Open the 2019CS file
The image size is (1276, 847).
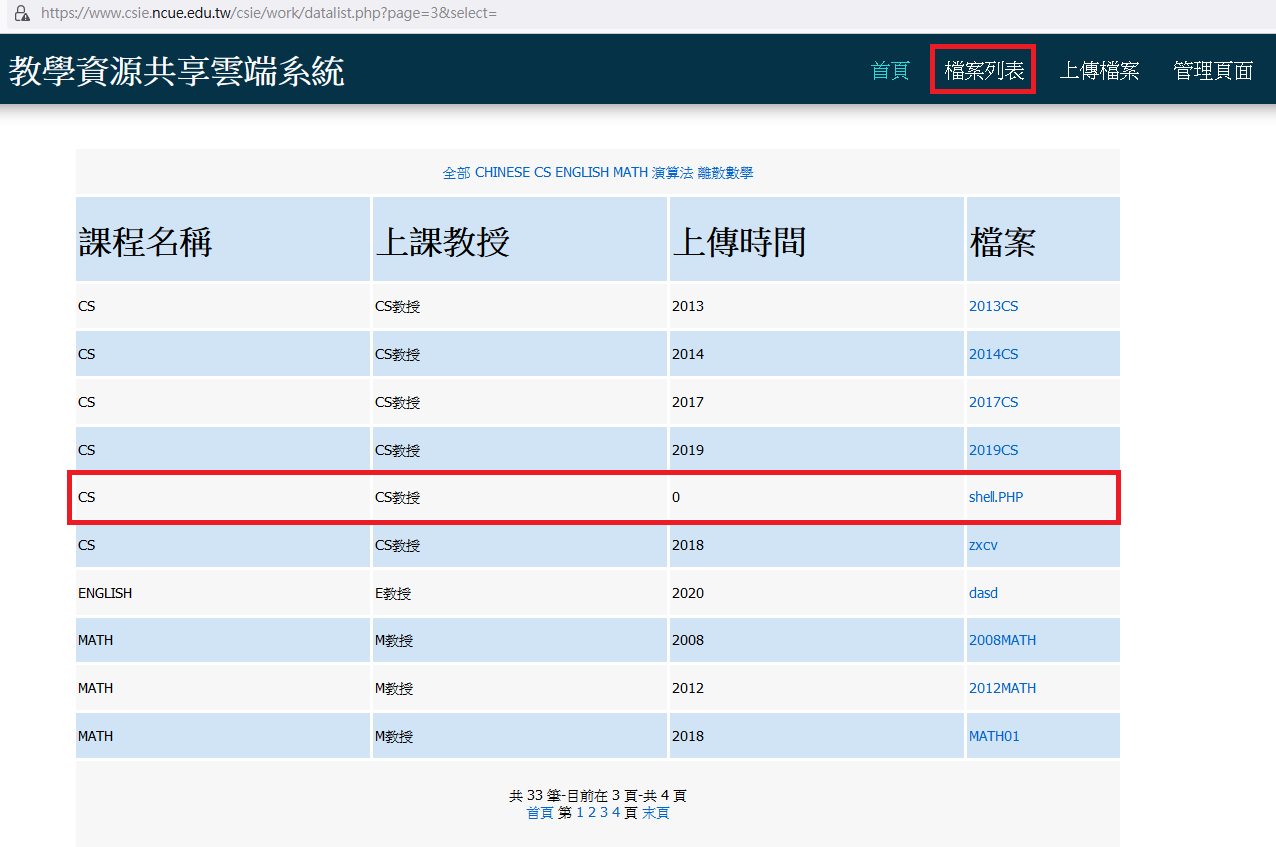tap(993, 450)
